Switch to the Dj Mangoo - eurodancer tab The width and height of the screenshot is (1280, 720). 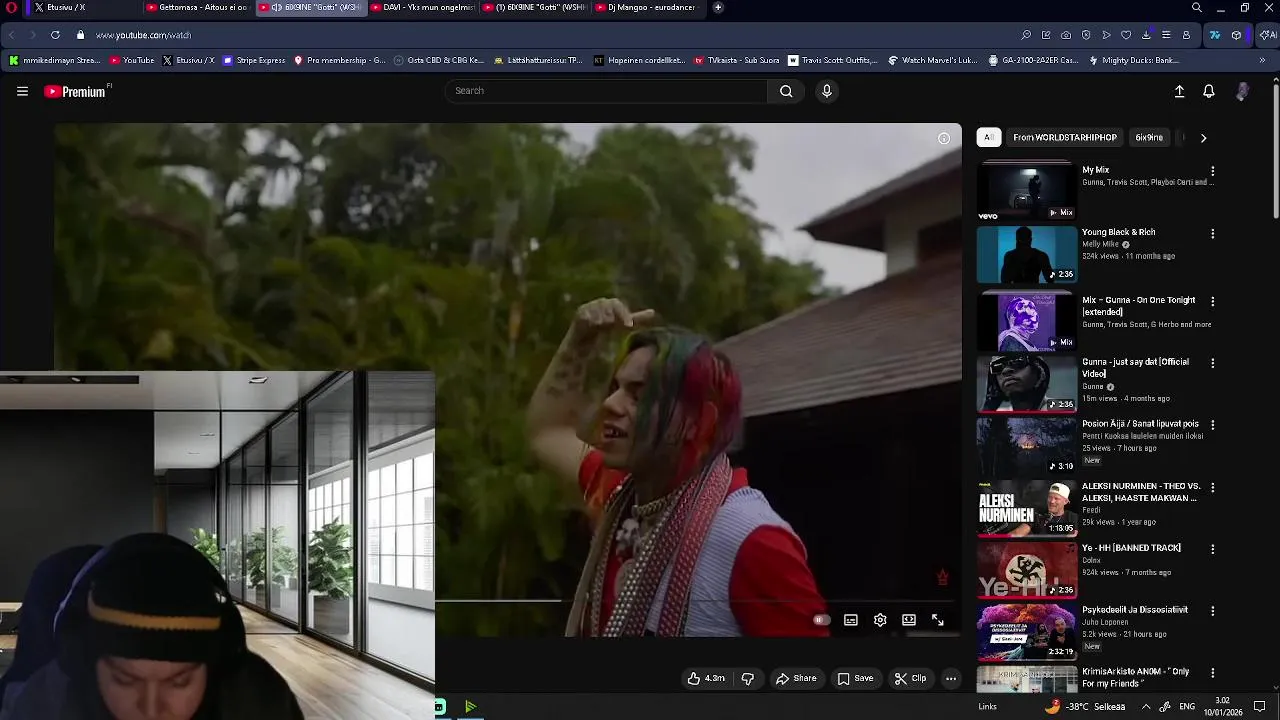point(650,7)
